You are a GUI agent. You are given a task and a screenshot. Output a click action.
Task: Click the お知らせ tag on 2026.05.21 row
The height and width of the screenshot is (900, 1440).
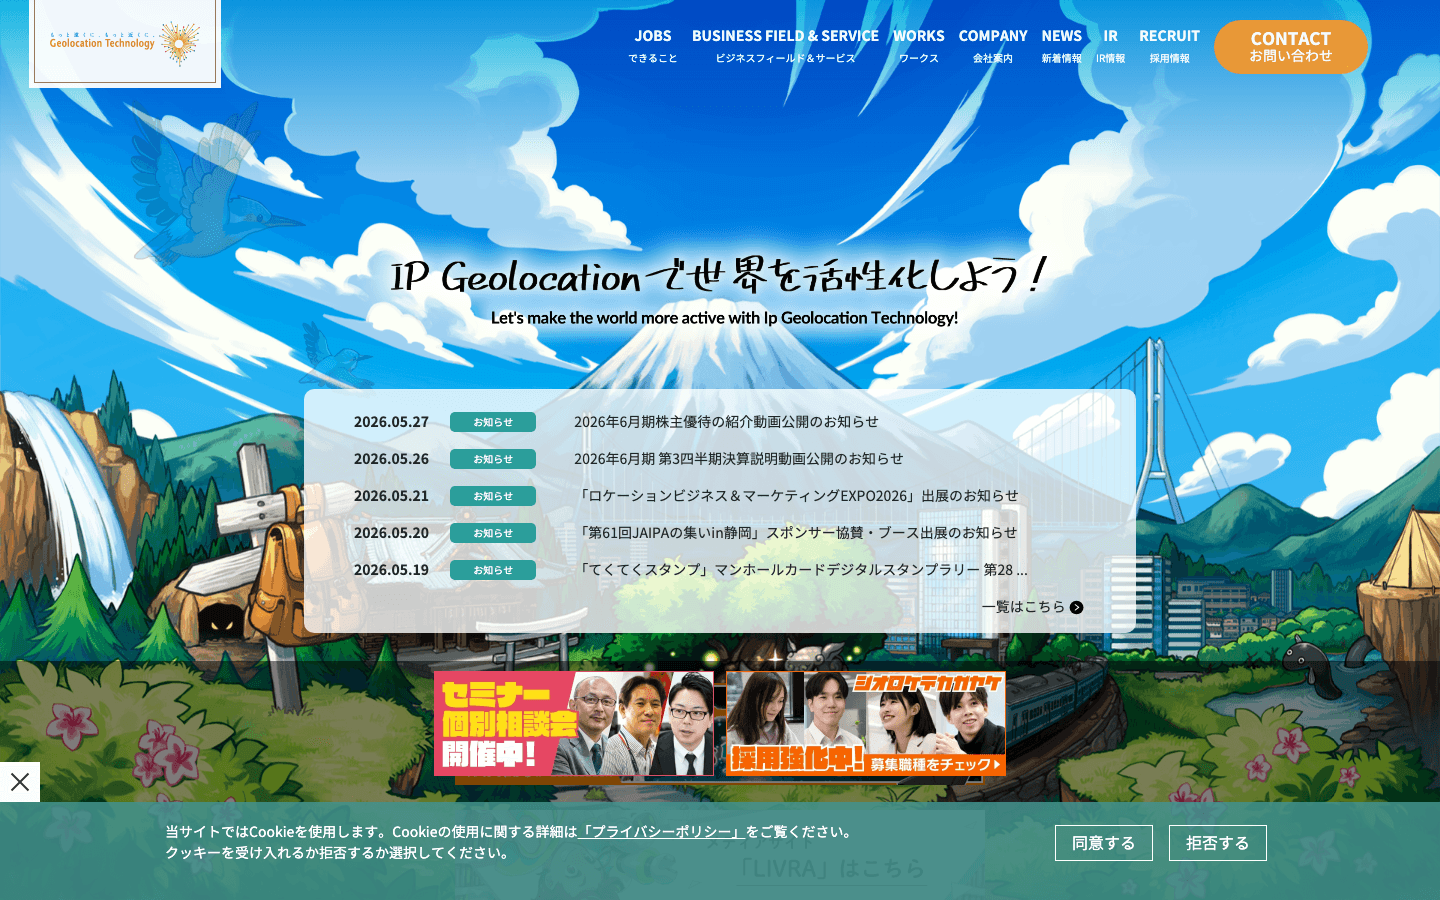click(x=493, y=496)
